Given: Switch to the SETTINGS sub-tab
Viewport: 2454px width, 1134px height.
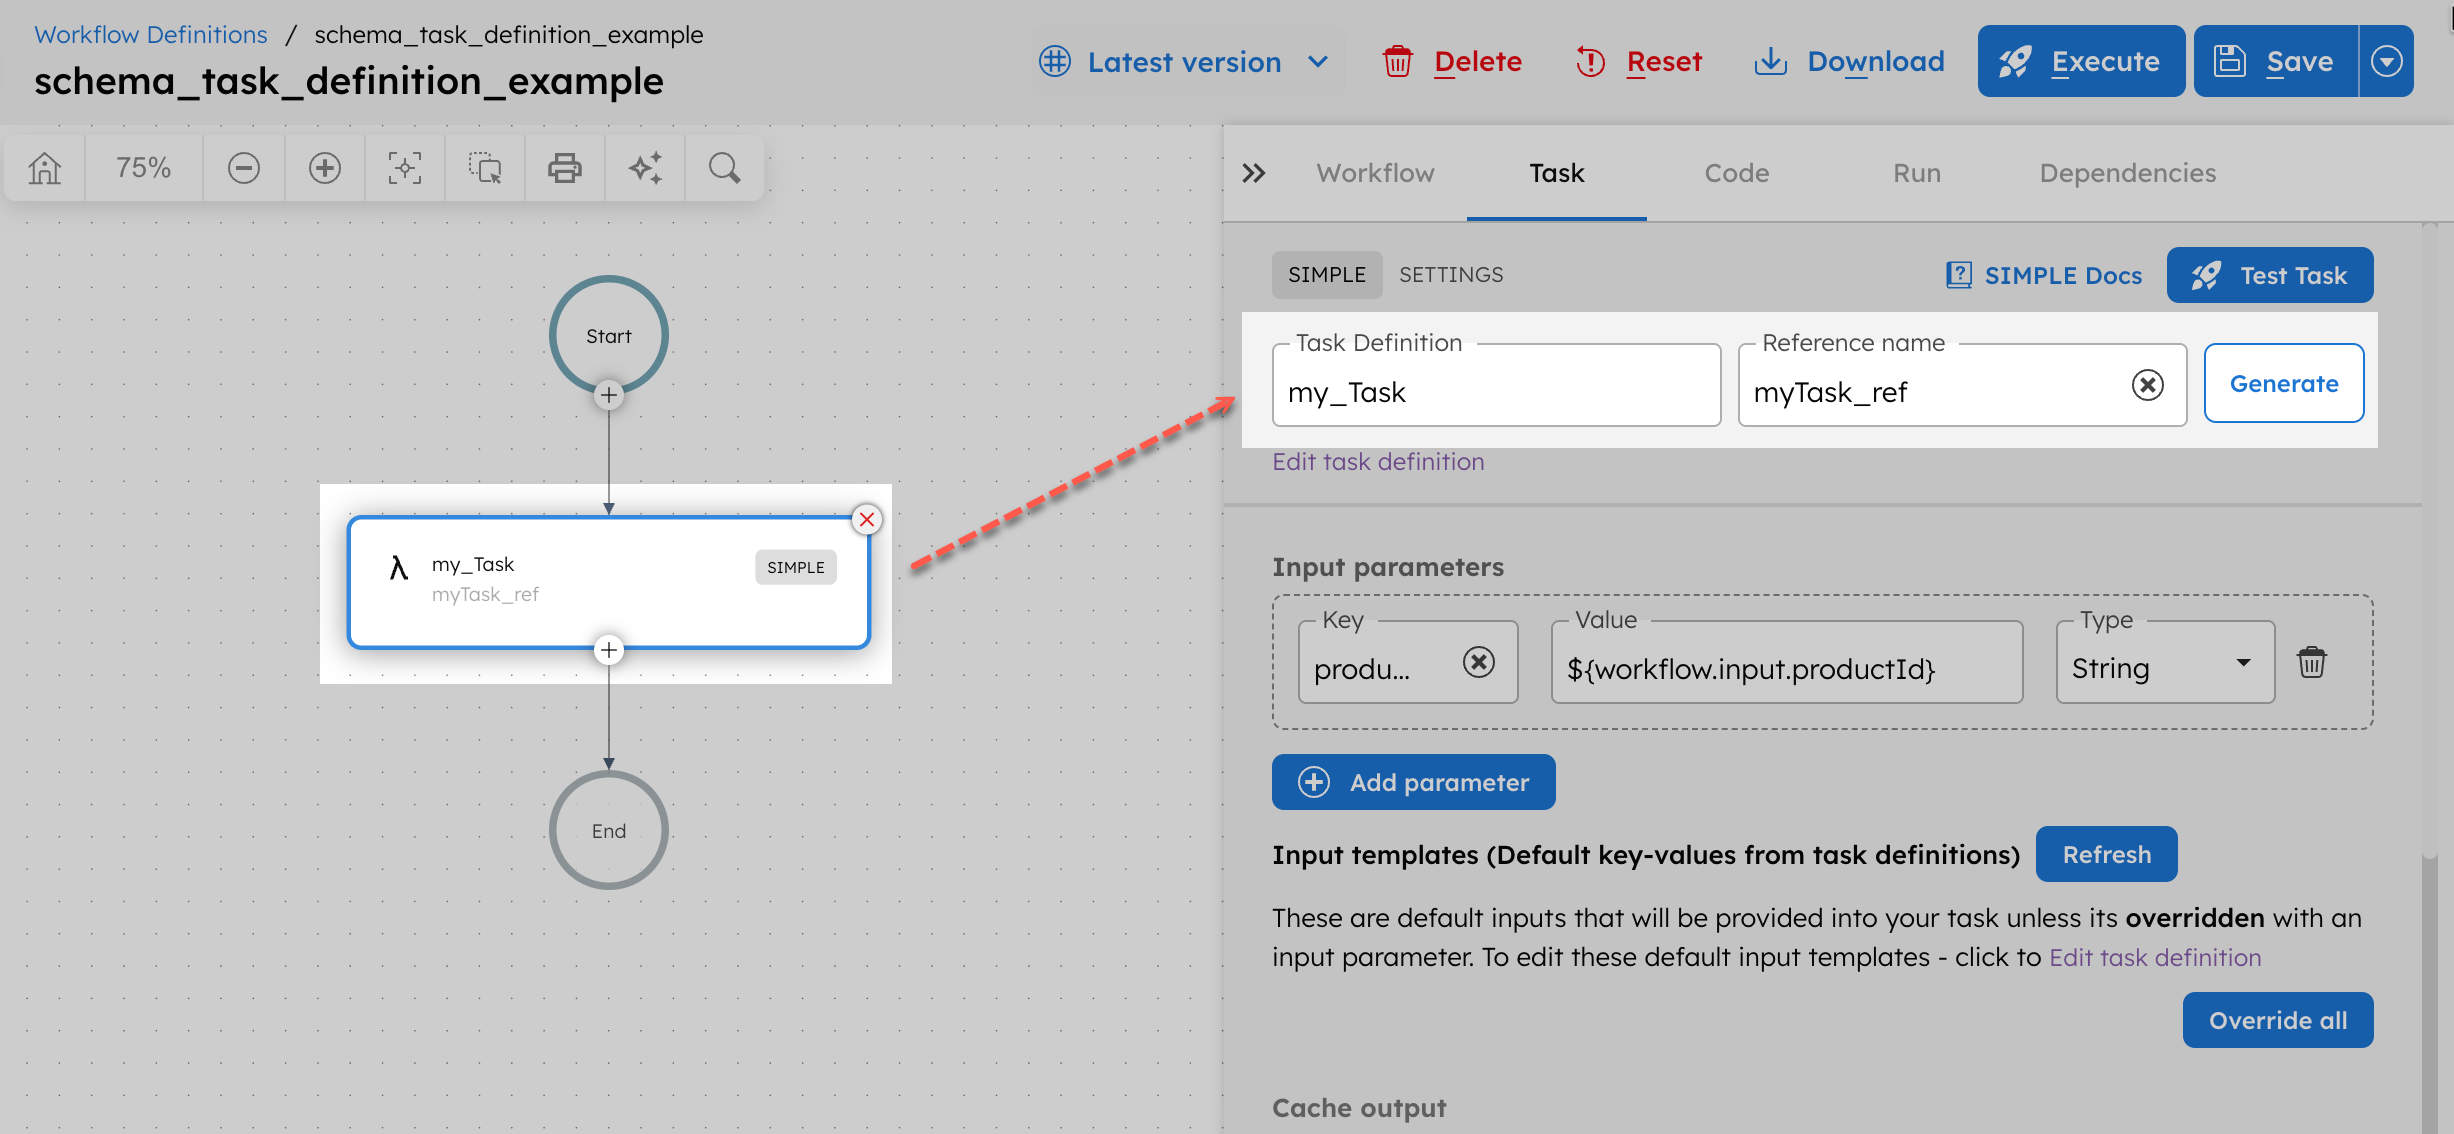Looking at the screenshot, I should click(x=1451, y=274).
